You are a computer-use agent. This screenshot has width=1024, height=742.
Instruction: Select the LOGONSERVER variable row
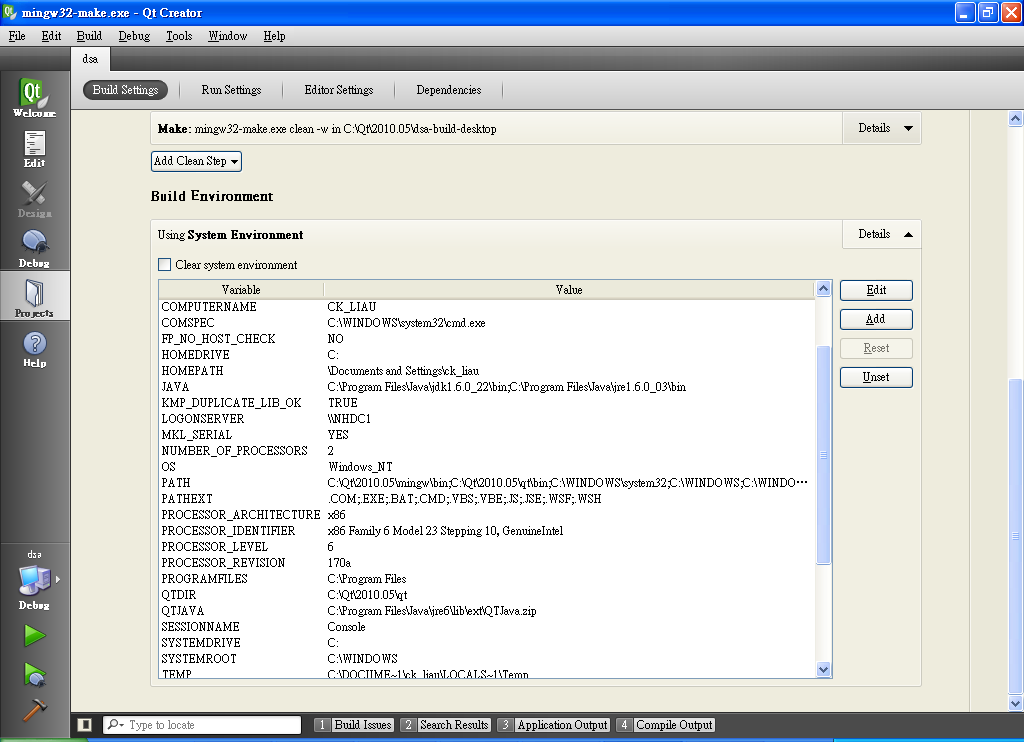pos(487,419)
